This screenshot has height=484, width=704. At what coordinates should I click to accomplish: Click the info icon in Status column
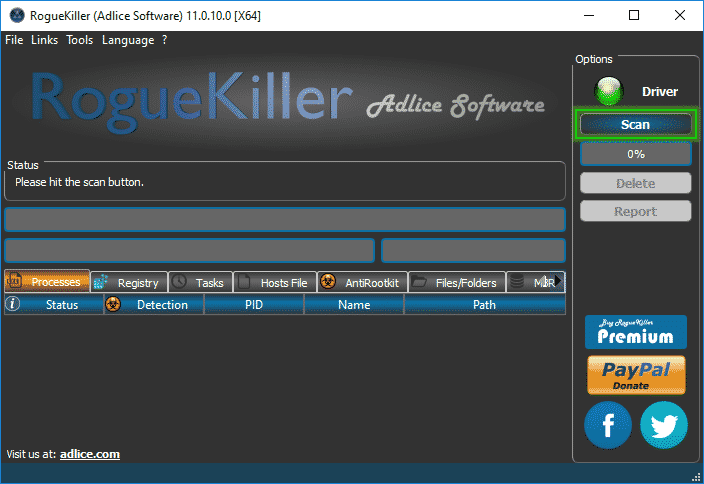13,304
